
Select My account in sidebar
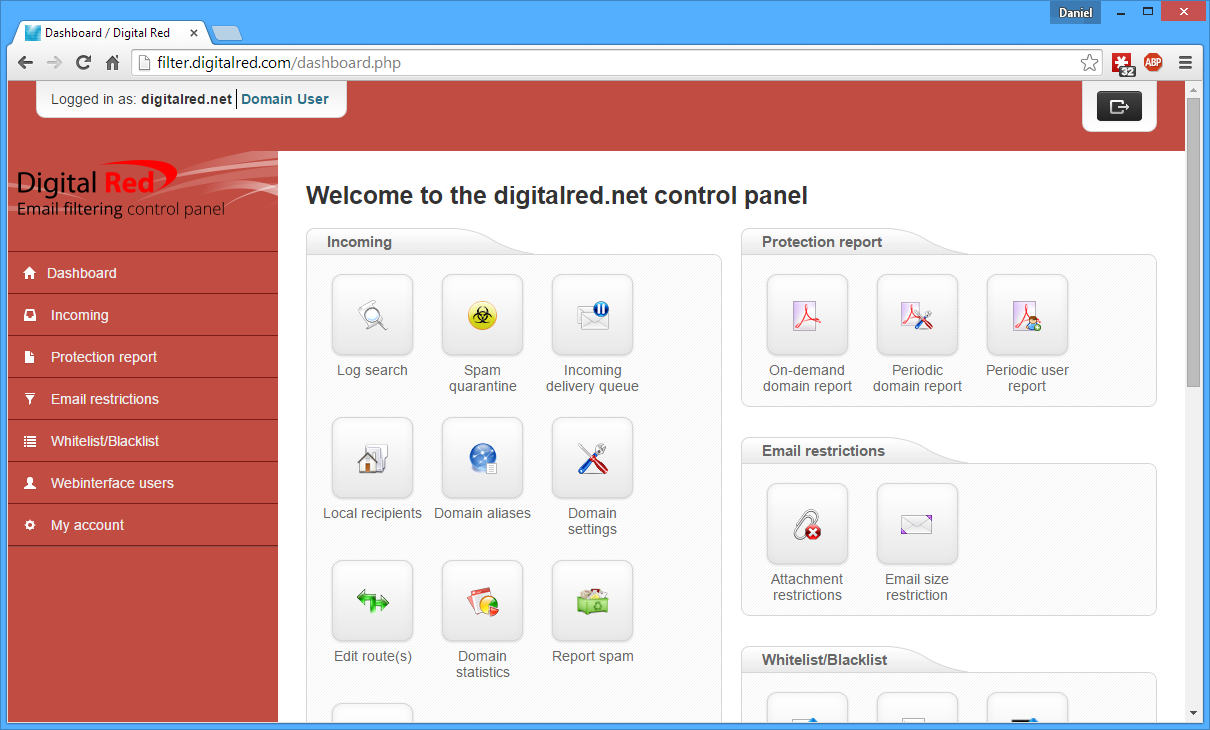143,525
